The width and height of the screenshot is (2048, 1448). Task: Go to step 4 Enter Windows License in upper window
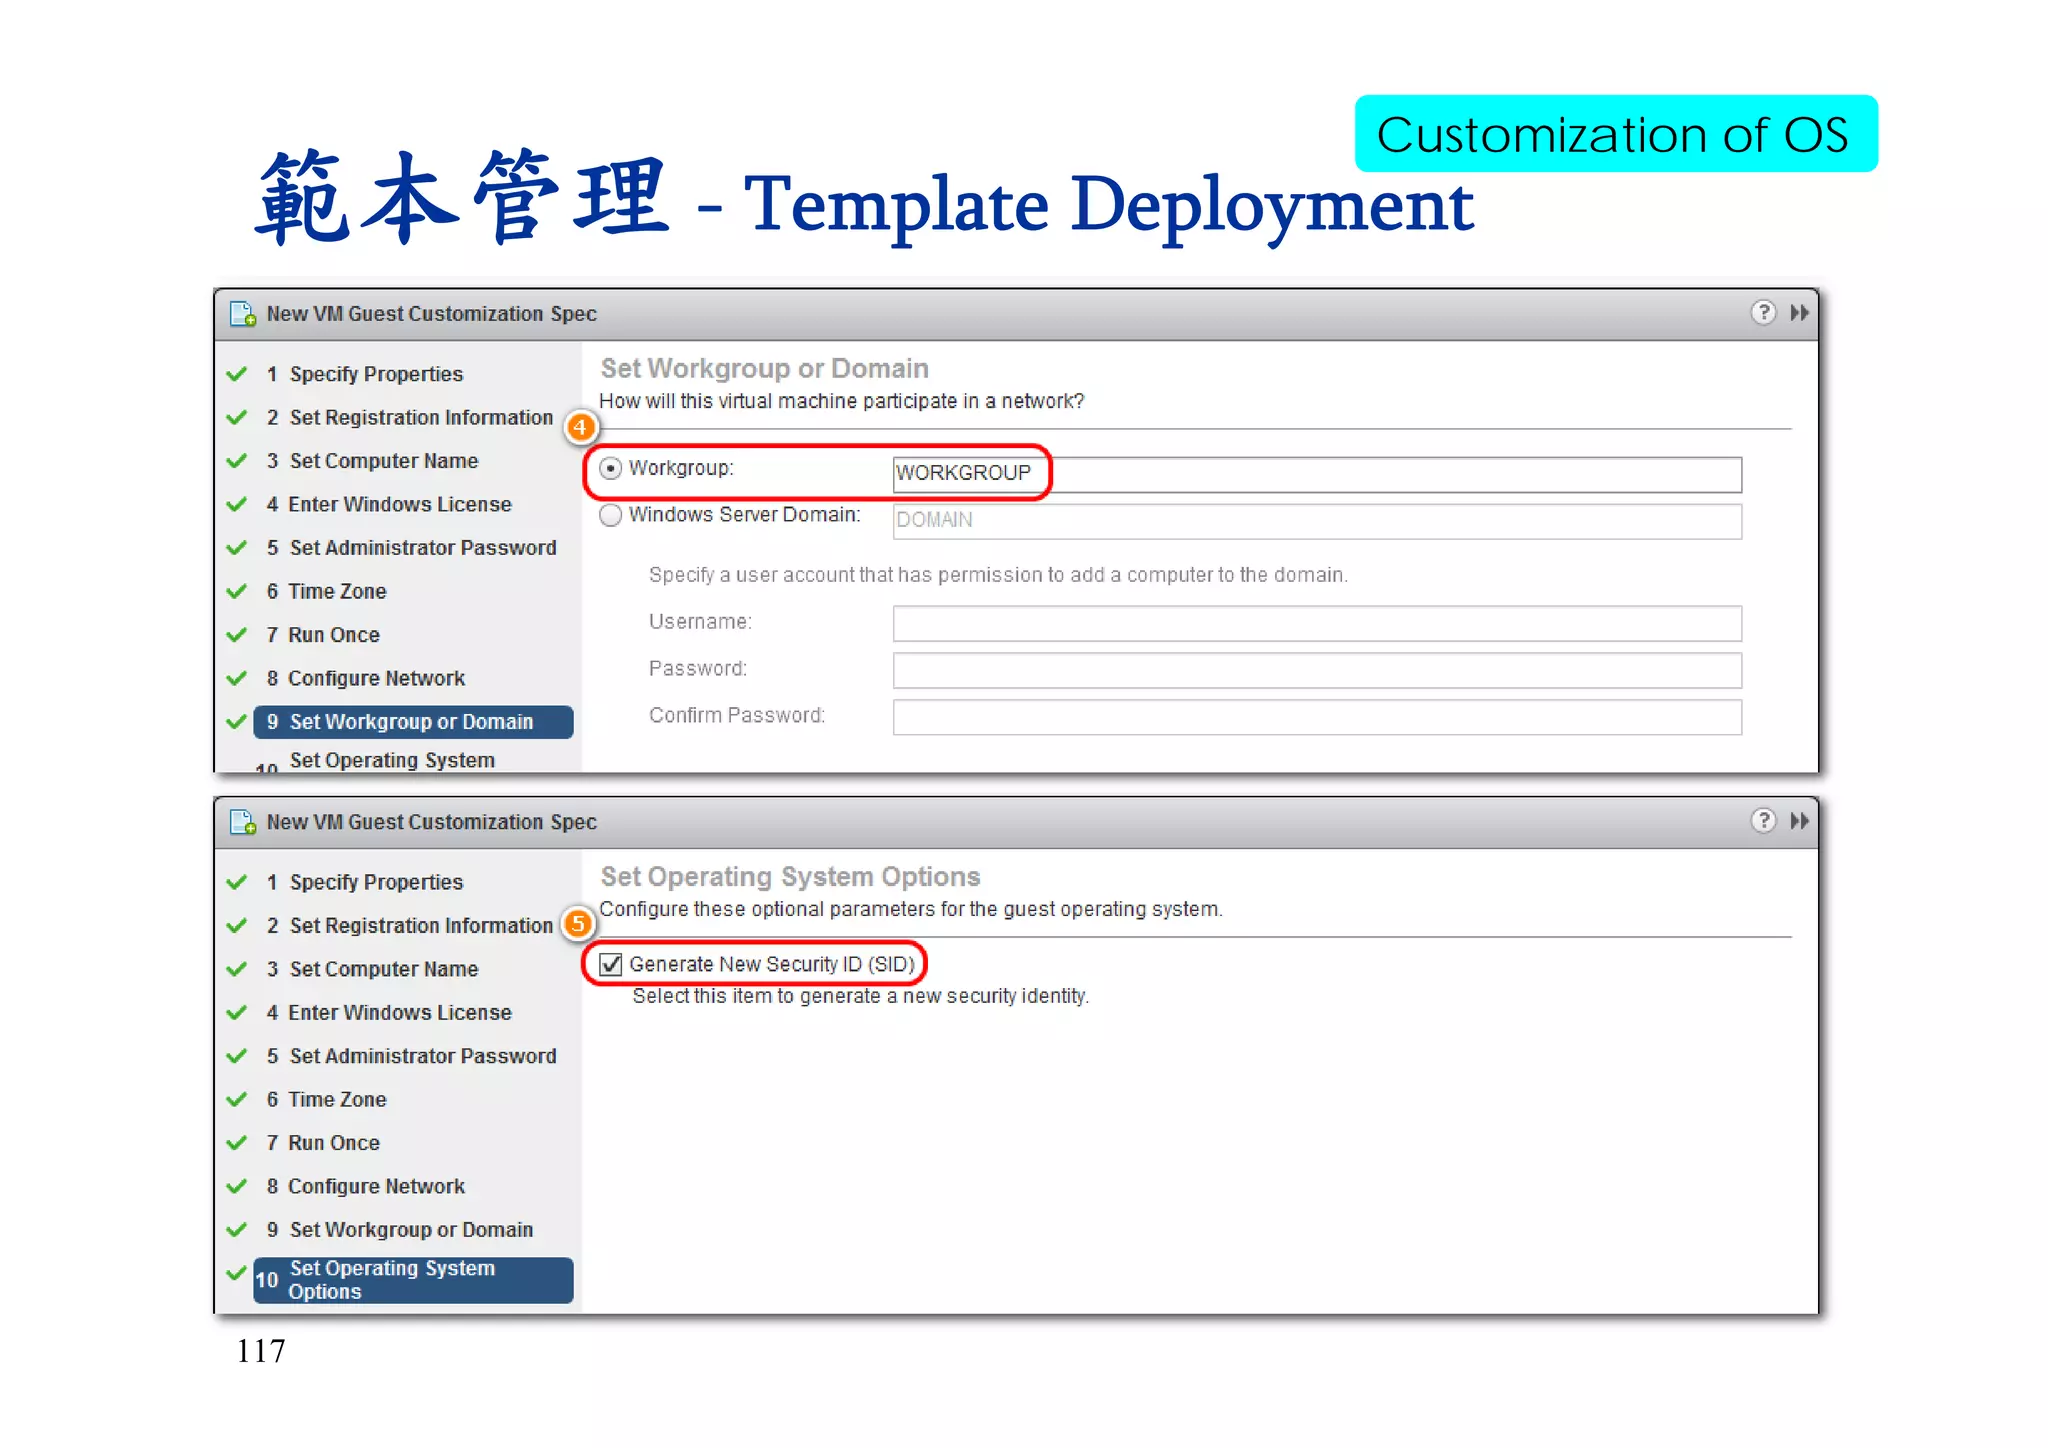[388, 504]
